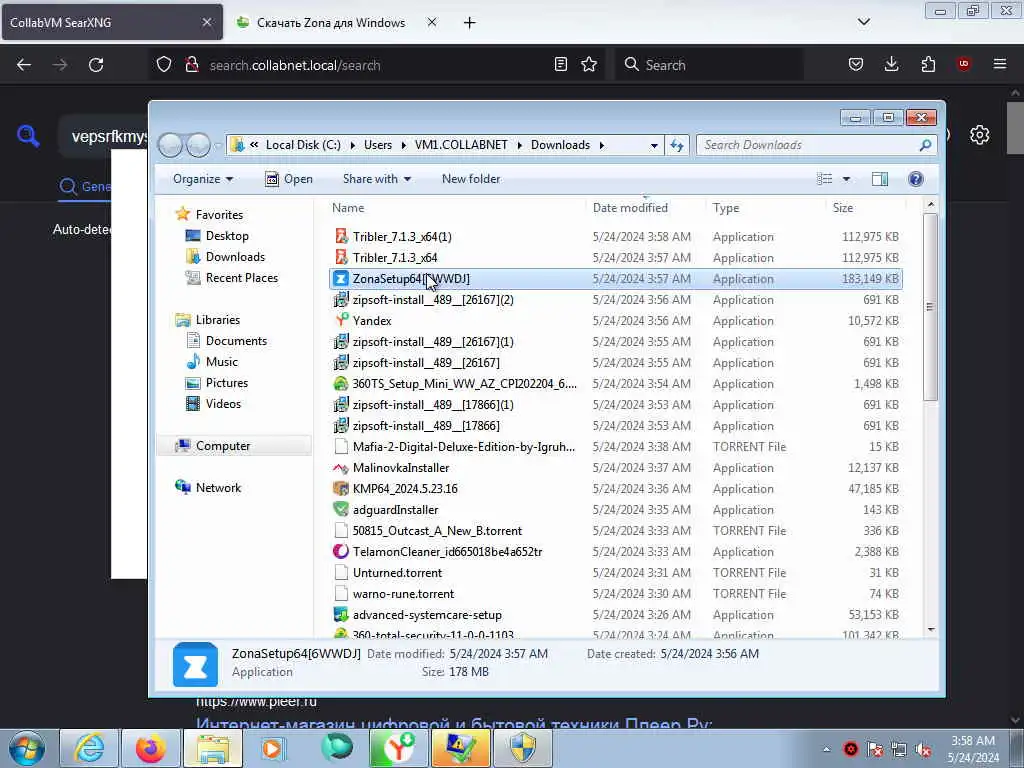The height and width of the screenshot is (768, 1024).
Task: Open SearXNG preferences gear icon
Action: coord(979,135)
